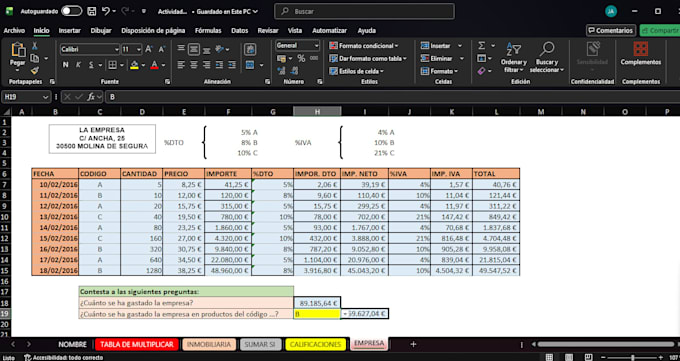Switch to CALIFICACIONES sheet tab
Screen dimensions: 680x361
point(315,345)
